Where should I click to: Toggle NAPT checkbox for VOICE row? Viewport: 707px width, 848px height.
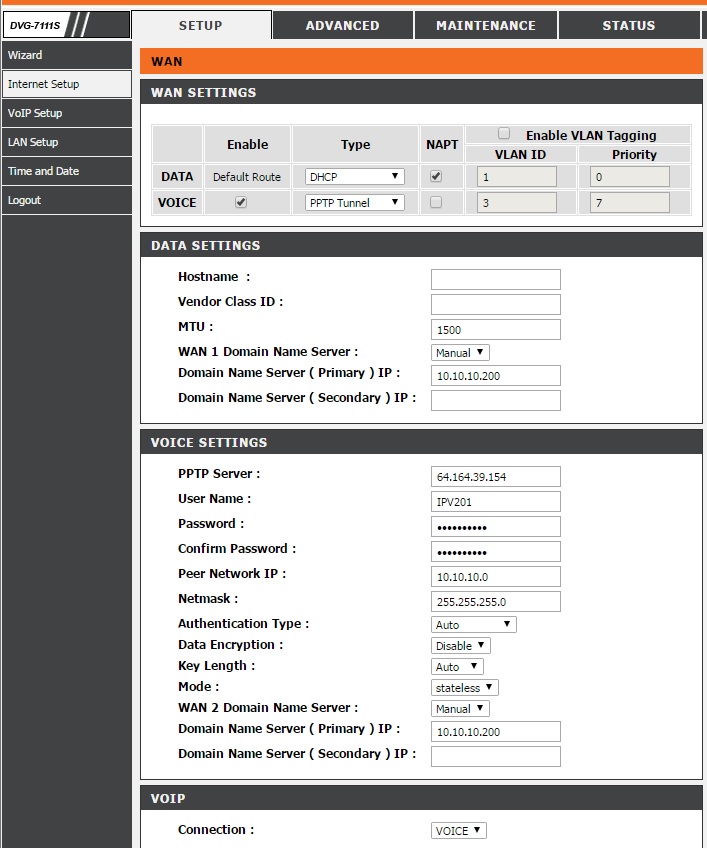click(435, 202)
